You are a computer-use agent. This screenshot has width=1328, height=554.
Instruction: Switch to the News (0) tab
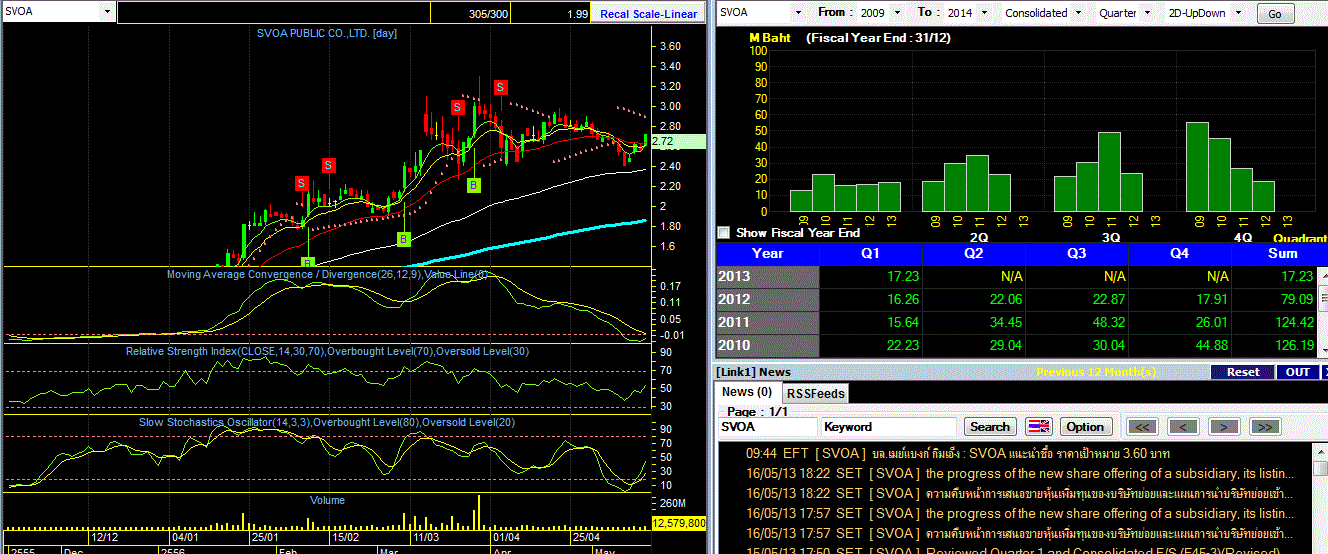pos(746,392)
